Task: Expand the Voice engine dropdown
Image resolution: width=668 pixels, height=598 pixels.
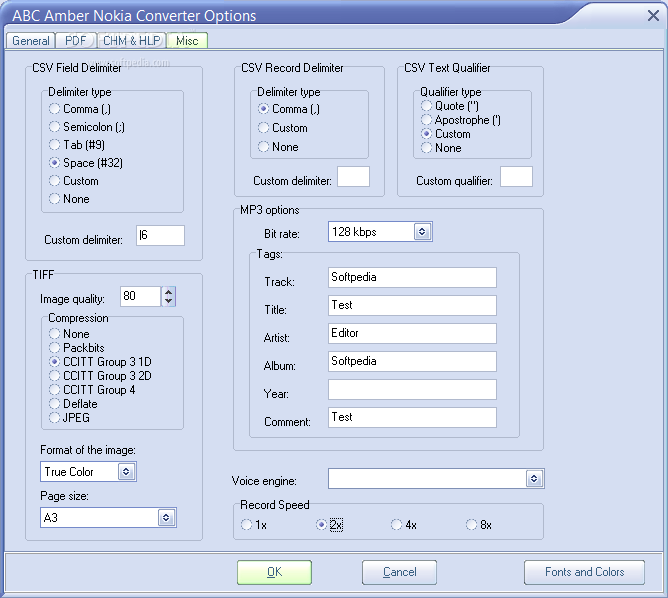Action: [534, 479]
